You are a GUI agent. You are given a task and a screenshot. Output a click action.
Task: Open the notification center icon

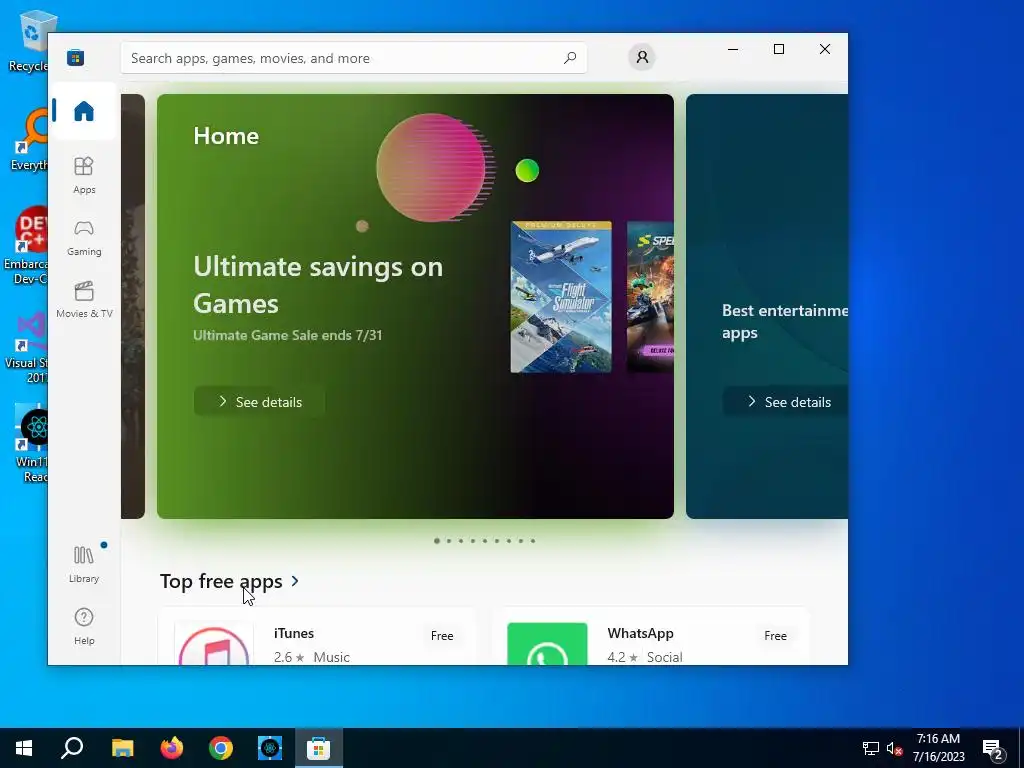point(993,749)
